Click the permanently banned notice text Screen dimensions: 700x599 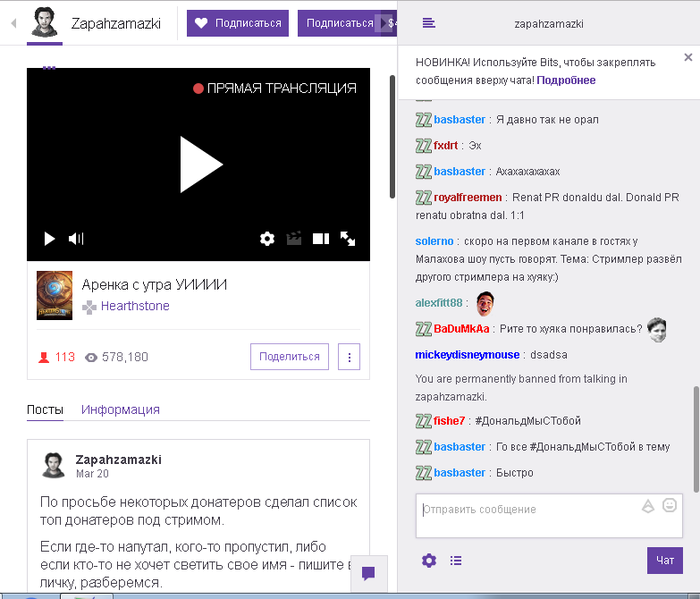[521, 387]
